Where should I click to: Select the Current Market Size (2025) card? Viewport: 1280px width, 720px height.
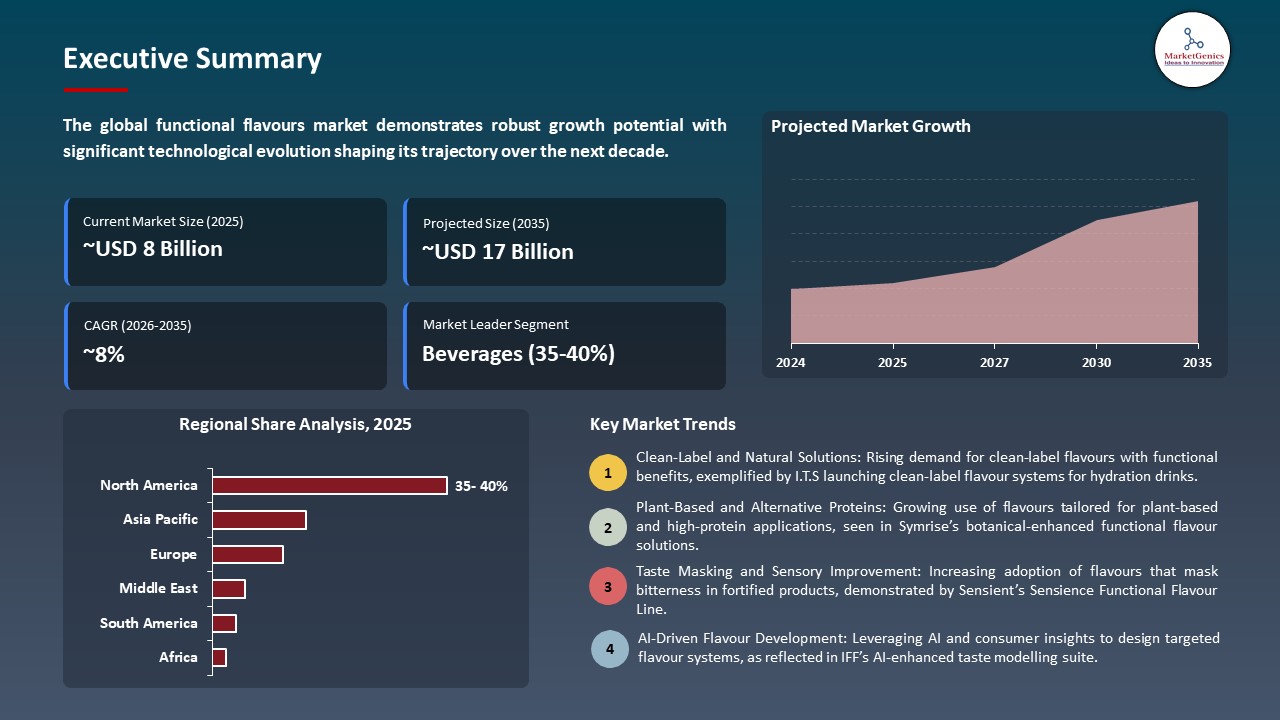coord(226,242)
